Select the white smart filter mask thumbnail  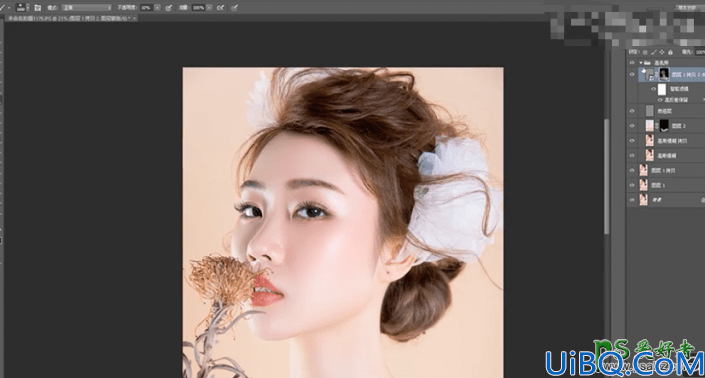click(x=662, y=89)
